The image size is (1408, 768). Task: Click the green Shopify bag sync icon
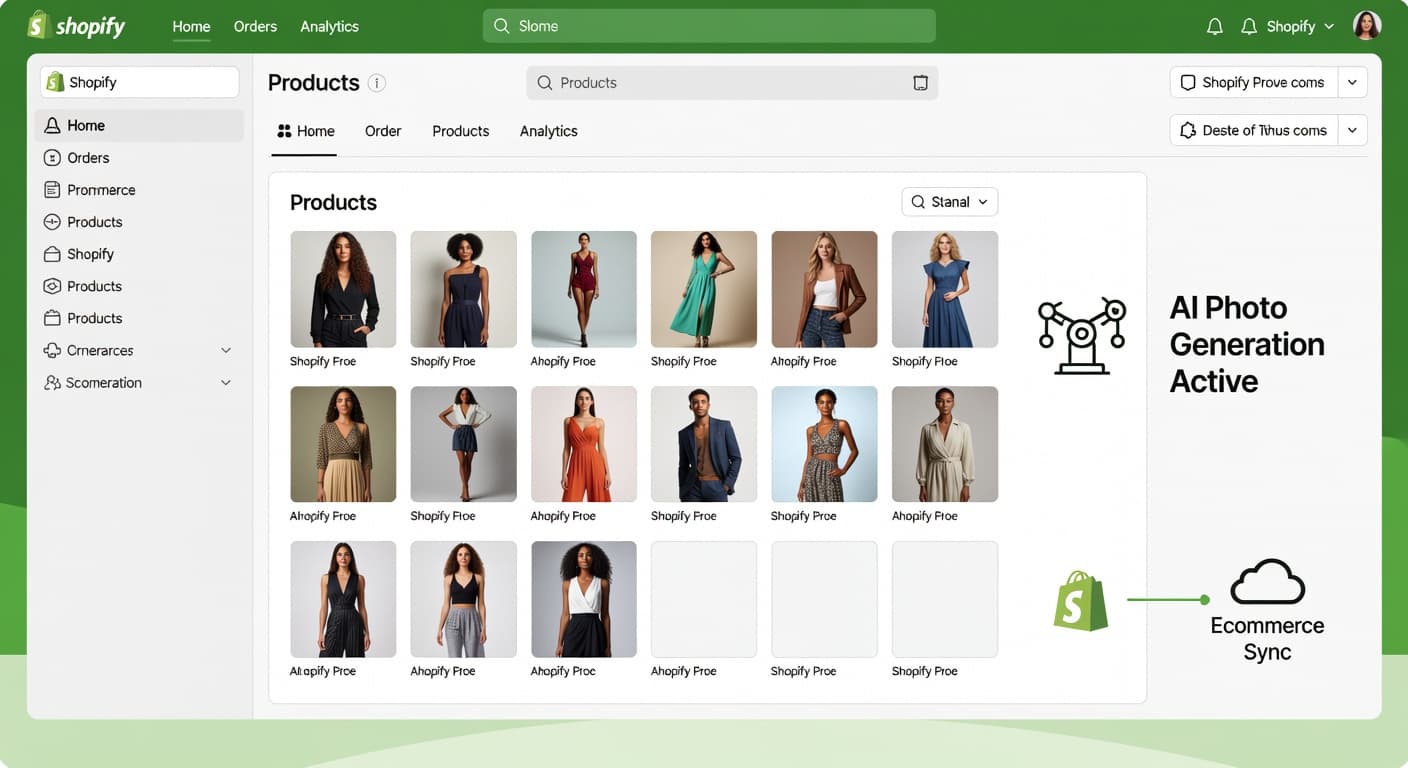click(1081, 600)
